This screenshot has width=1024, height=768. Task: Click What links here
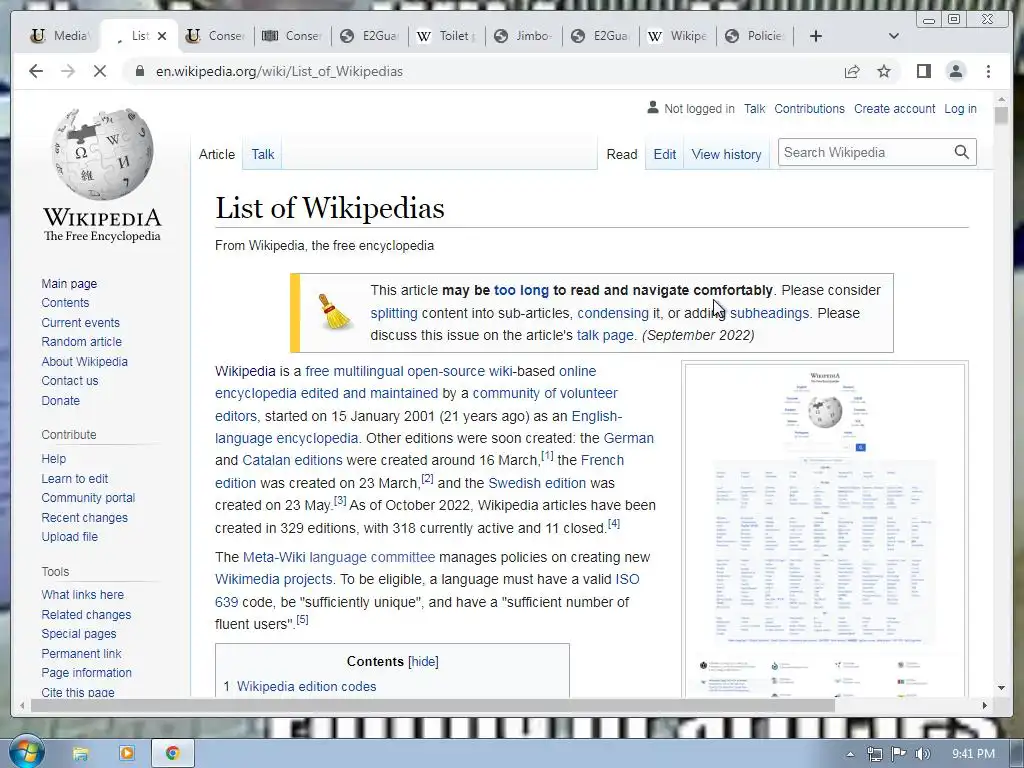[x=83, y=594]
